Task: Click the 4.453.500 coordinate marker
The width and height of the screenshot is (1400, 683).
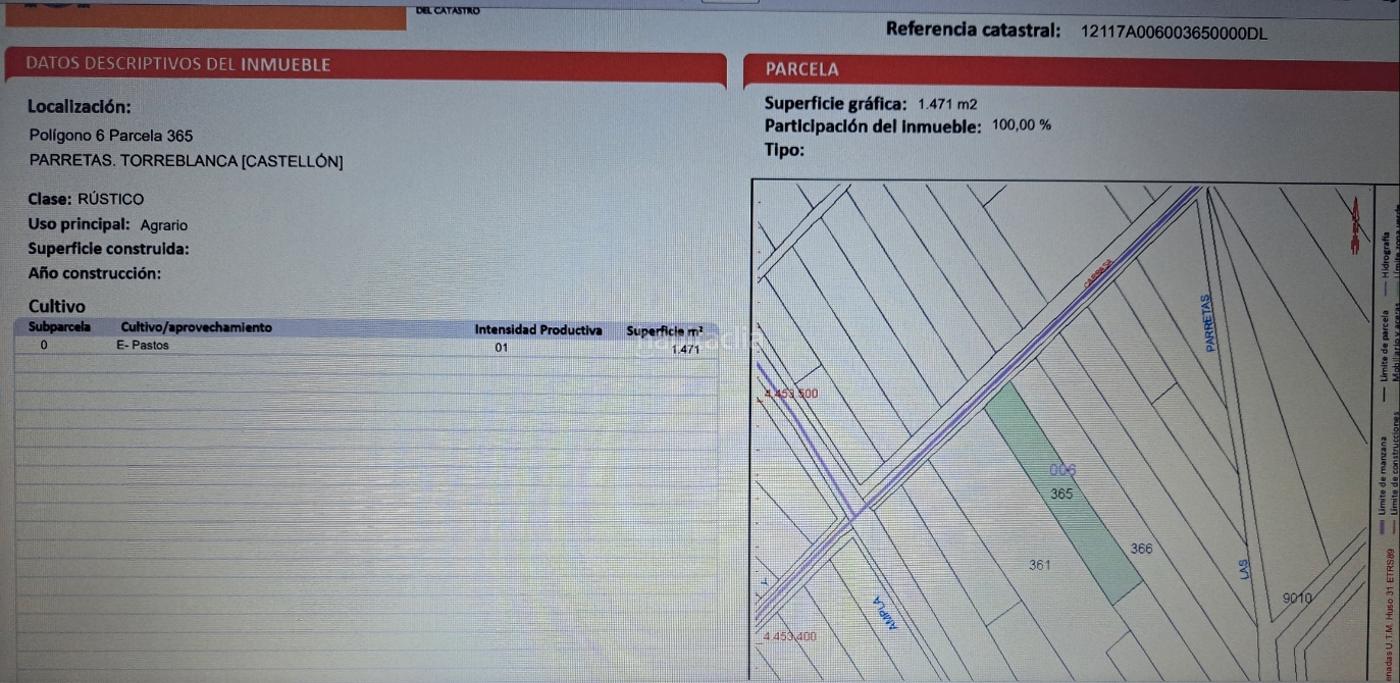Action: (x=791, y=394)
